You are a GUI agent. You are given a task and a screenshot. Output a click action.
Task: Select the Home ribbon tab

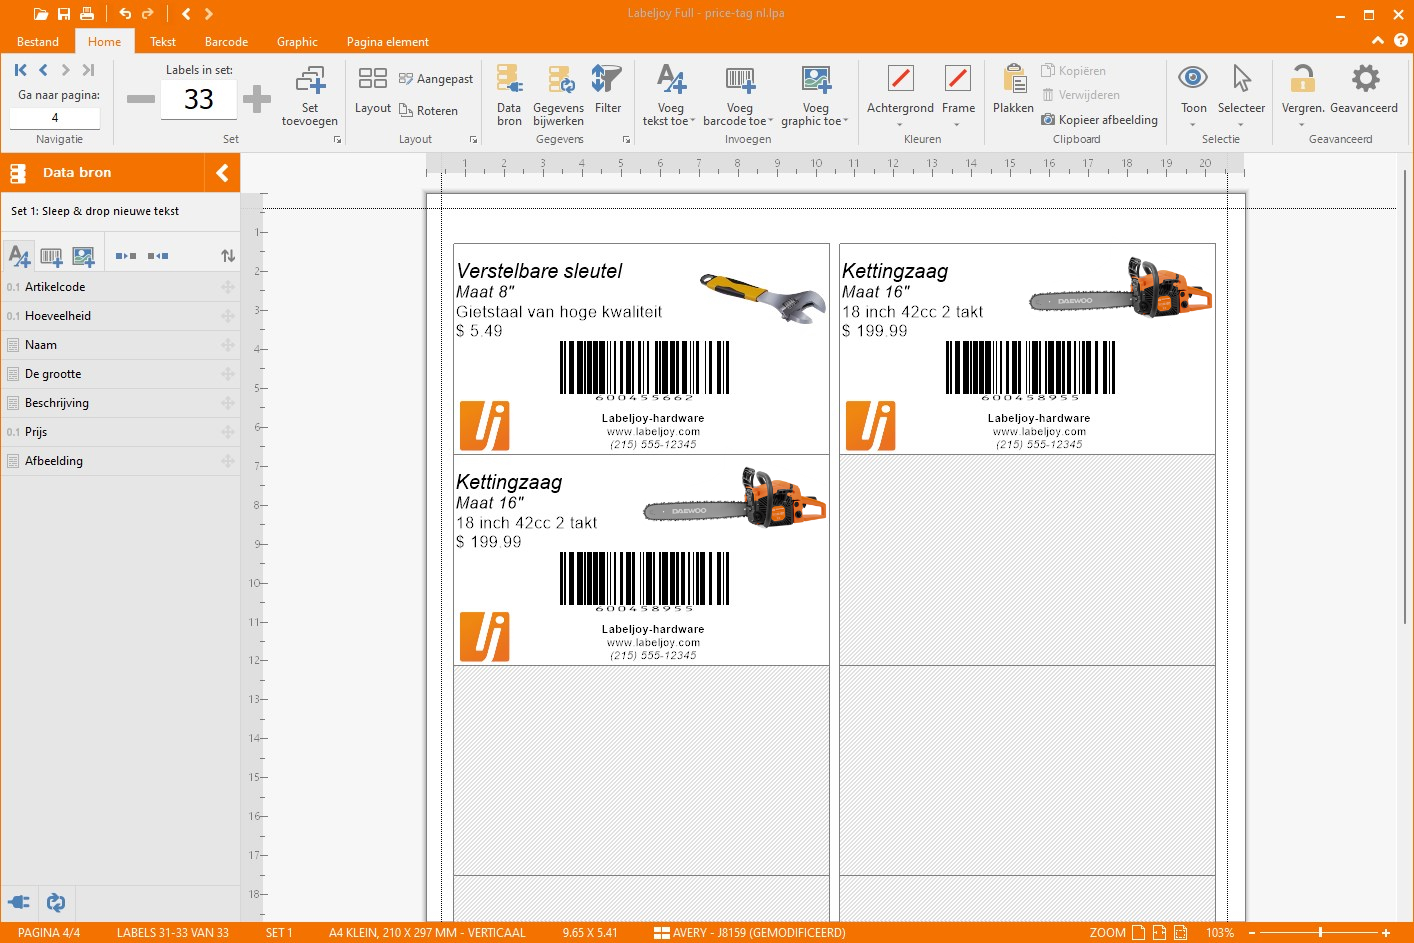(x=104, y=42)
